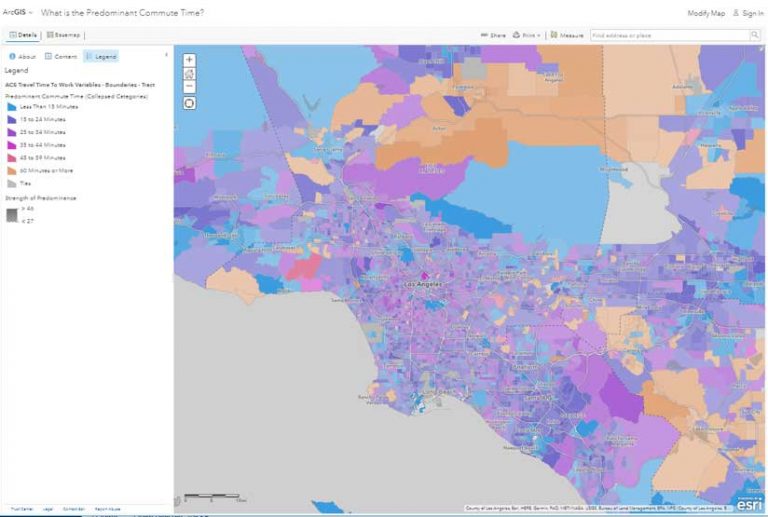Click in the Find address or place field
The width and height of the screenshot is (768, 517).
tap(670, 35)
